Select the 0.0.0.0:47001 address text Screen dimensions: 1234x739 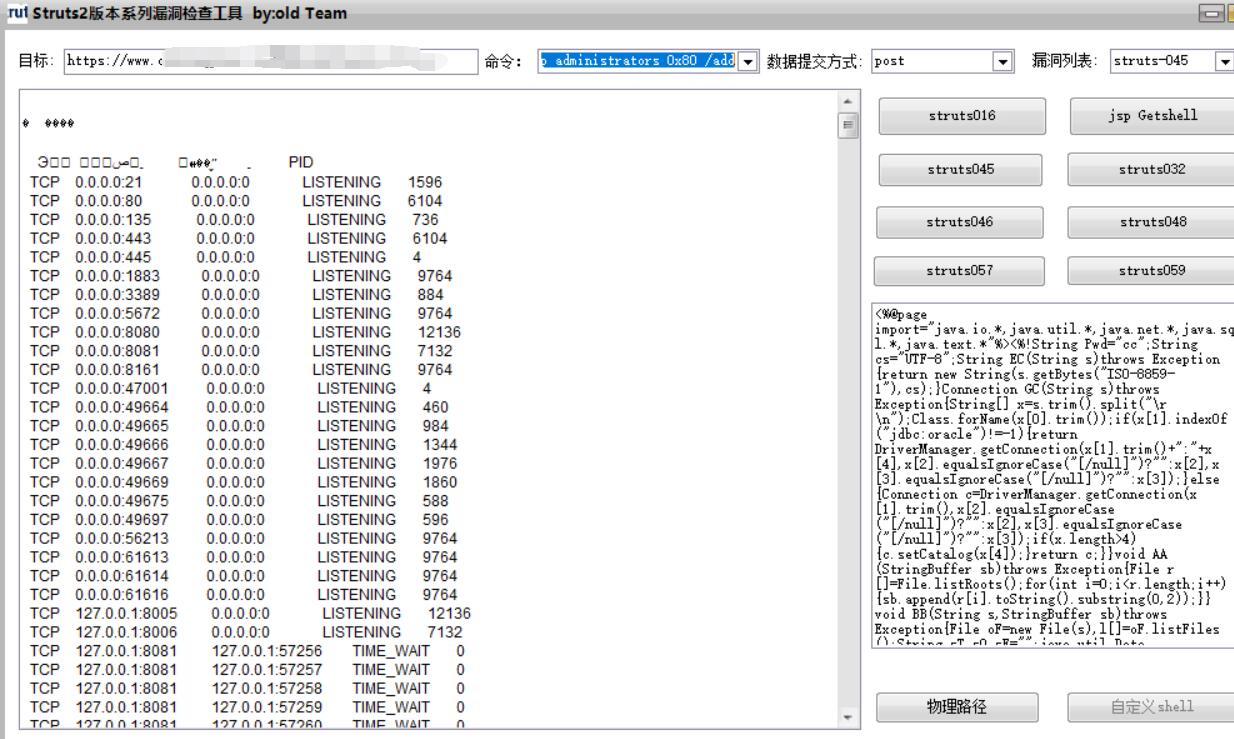(122, 389)
